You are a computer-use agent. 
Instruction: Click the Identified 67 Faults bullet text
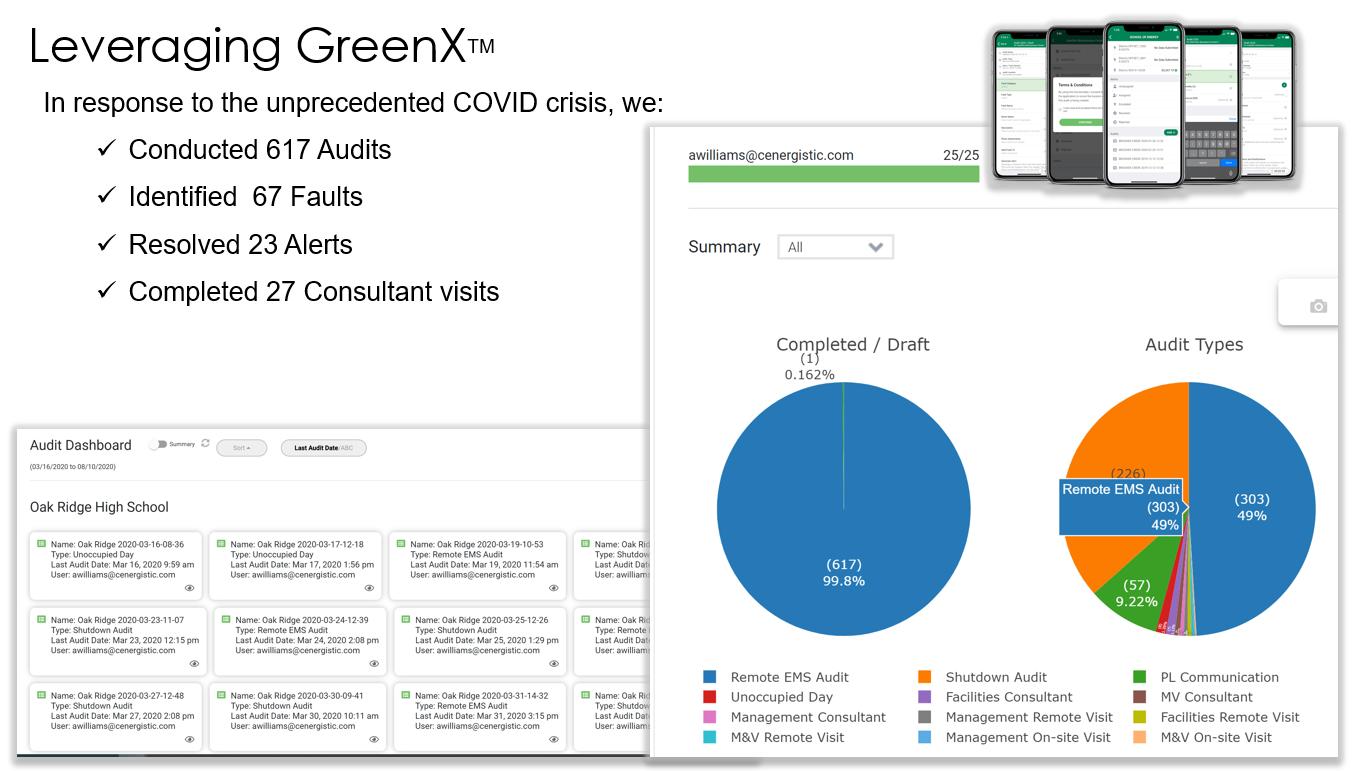[246, 197]
